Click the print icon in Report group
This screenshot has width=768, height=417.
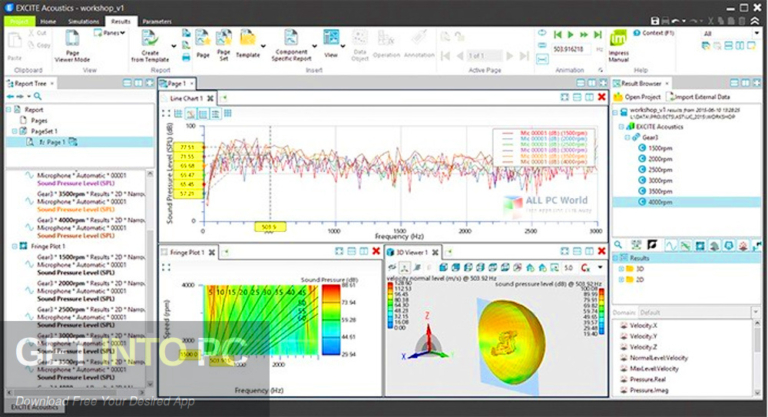186,57
